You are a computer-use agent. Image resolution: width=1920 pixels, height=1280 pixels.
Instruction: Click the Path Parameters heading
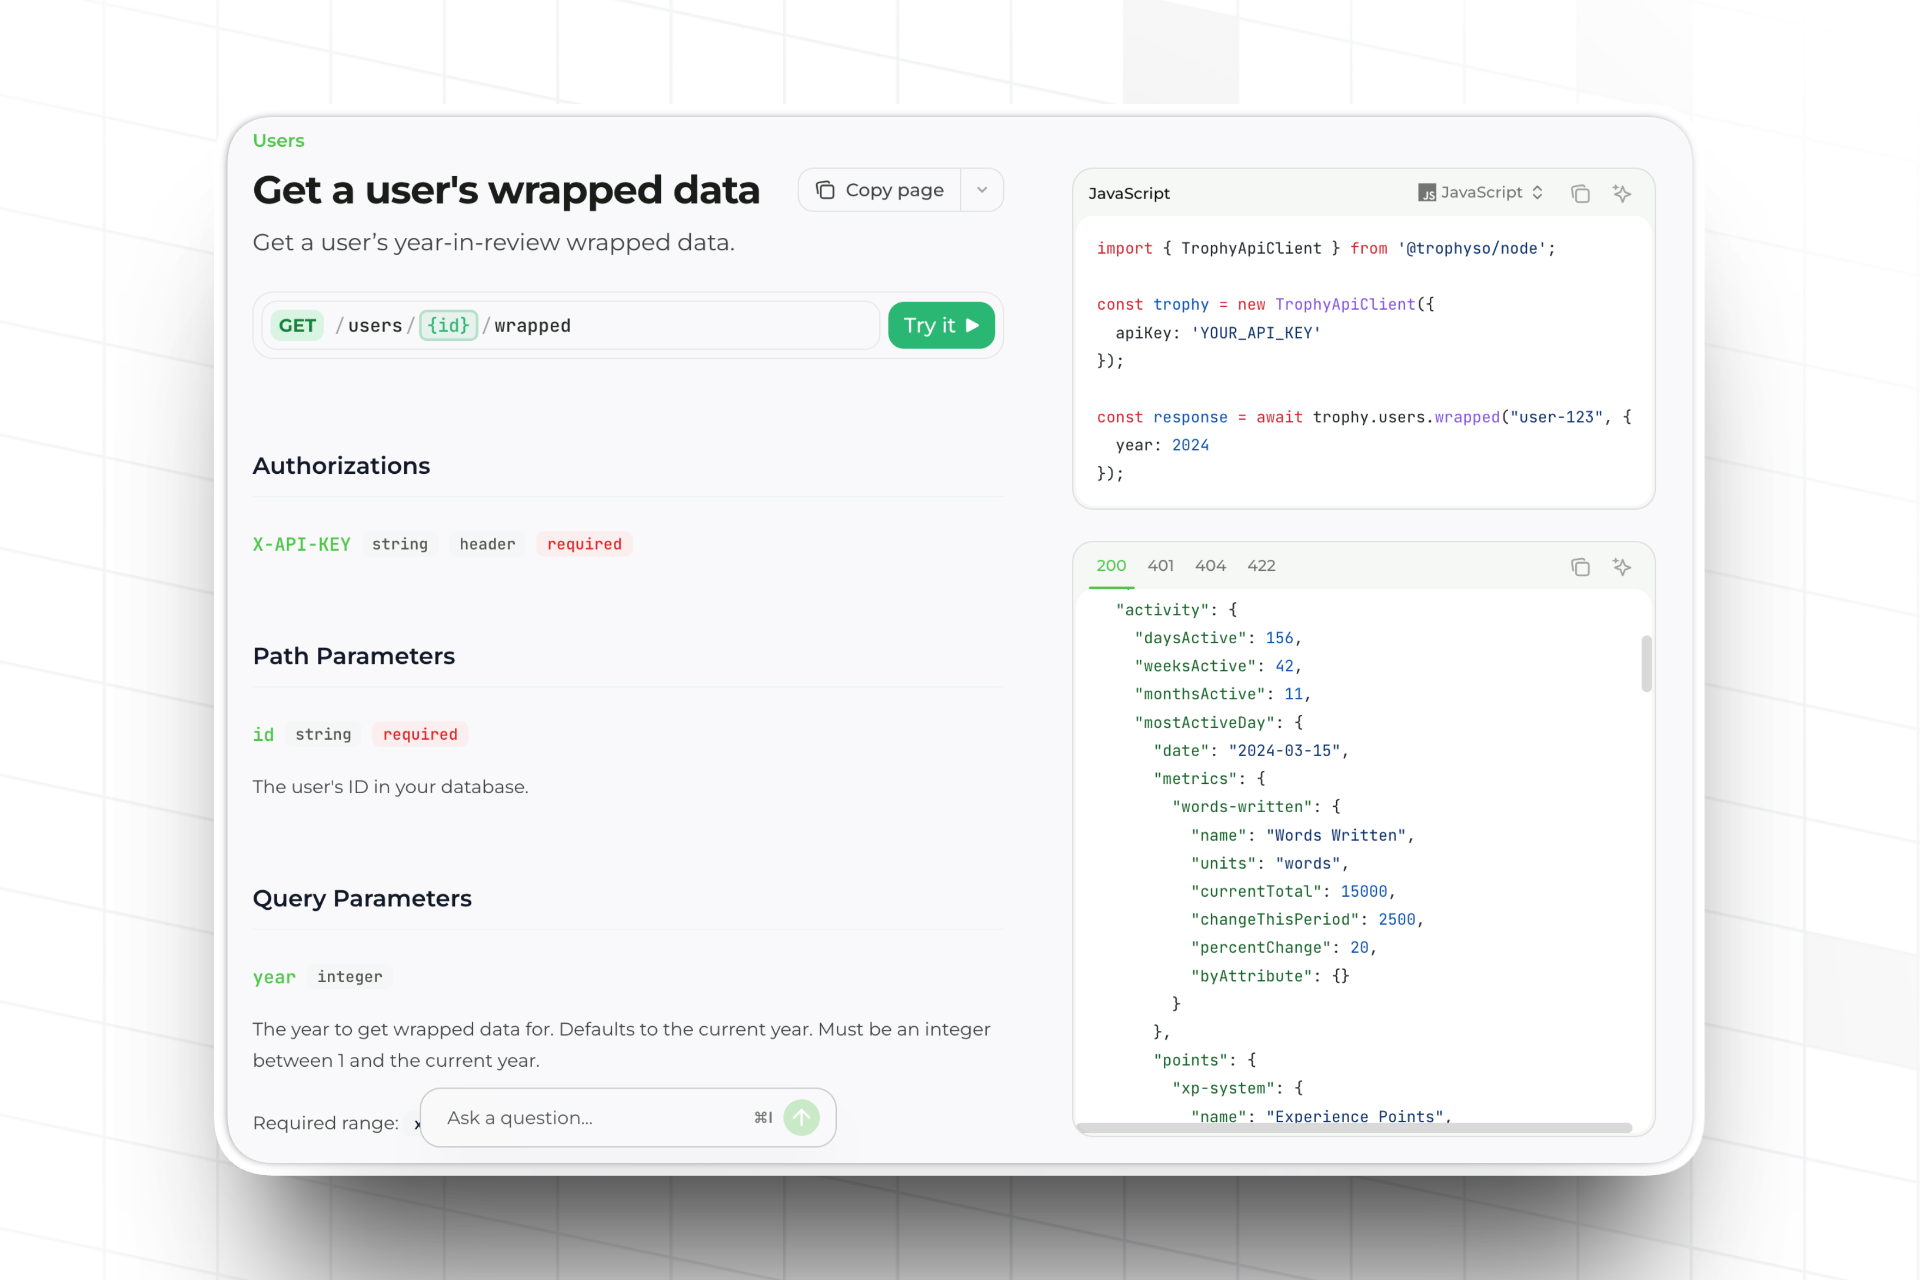point(353,656)
